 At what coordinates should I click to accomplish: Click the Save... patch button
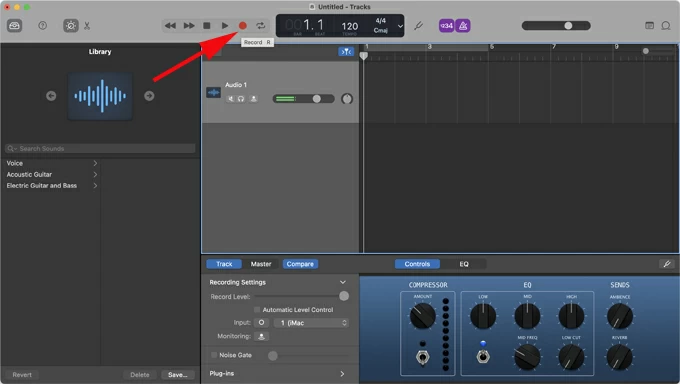[x=178, y=375]
